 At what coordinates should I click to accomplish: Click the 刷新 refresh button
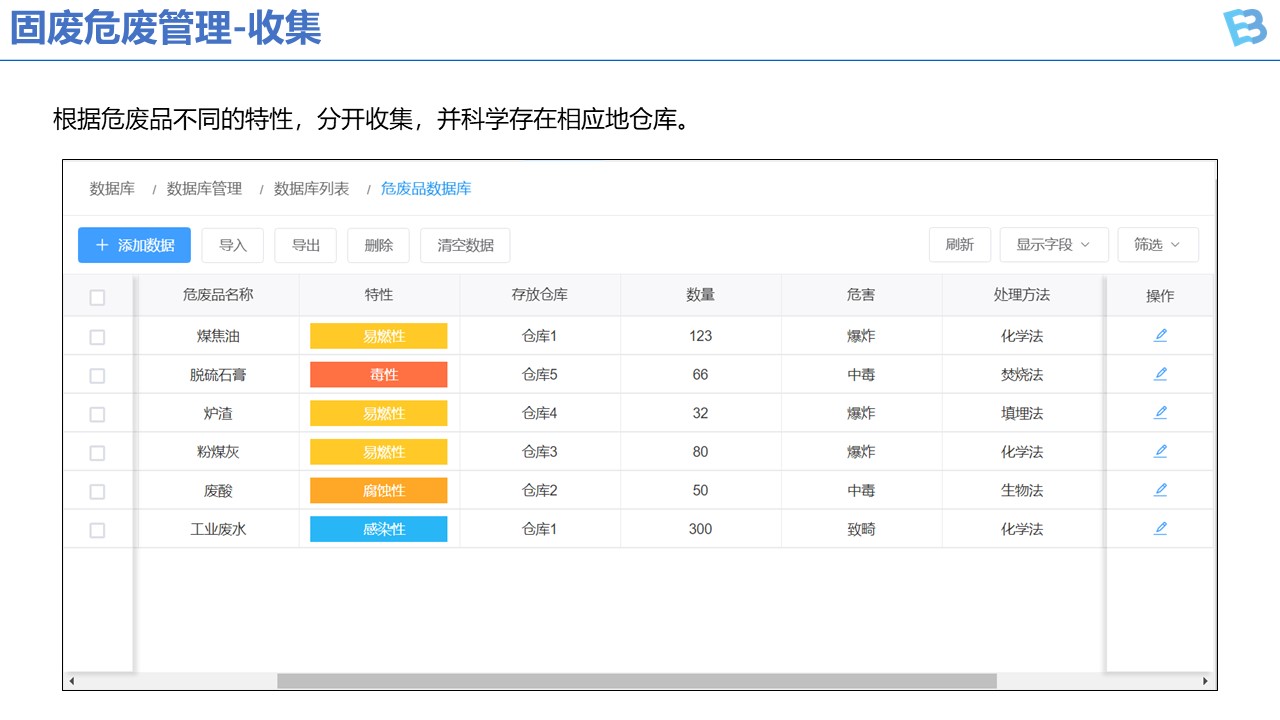(x=959, y=245)
